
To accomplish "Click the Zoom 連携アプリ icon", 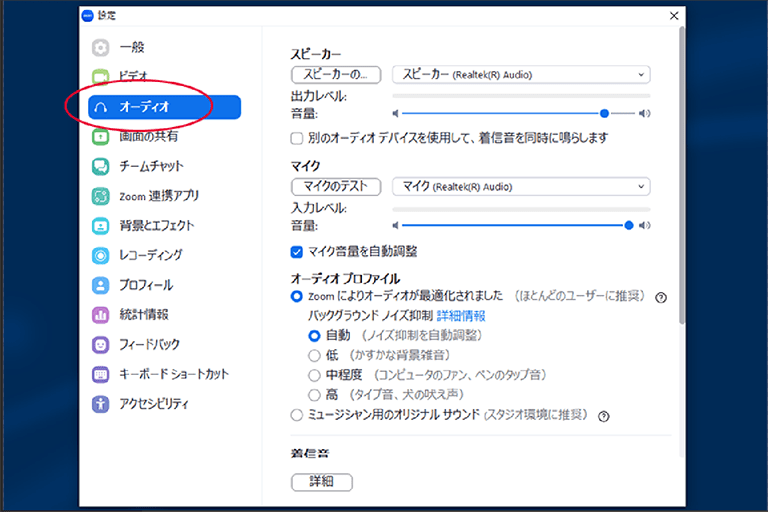I will [x=100, y=196].
